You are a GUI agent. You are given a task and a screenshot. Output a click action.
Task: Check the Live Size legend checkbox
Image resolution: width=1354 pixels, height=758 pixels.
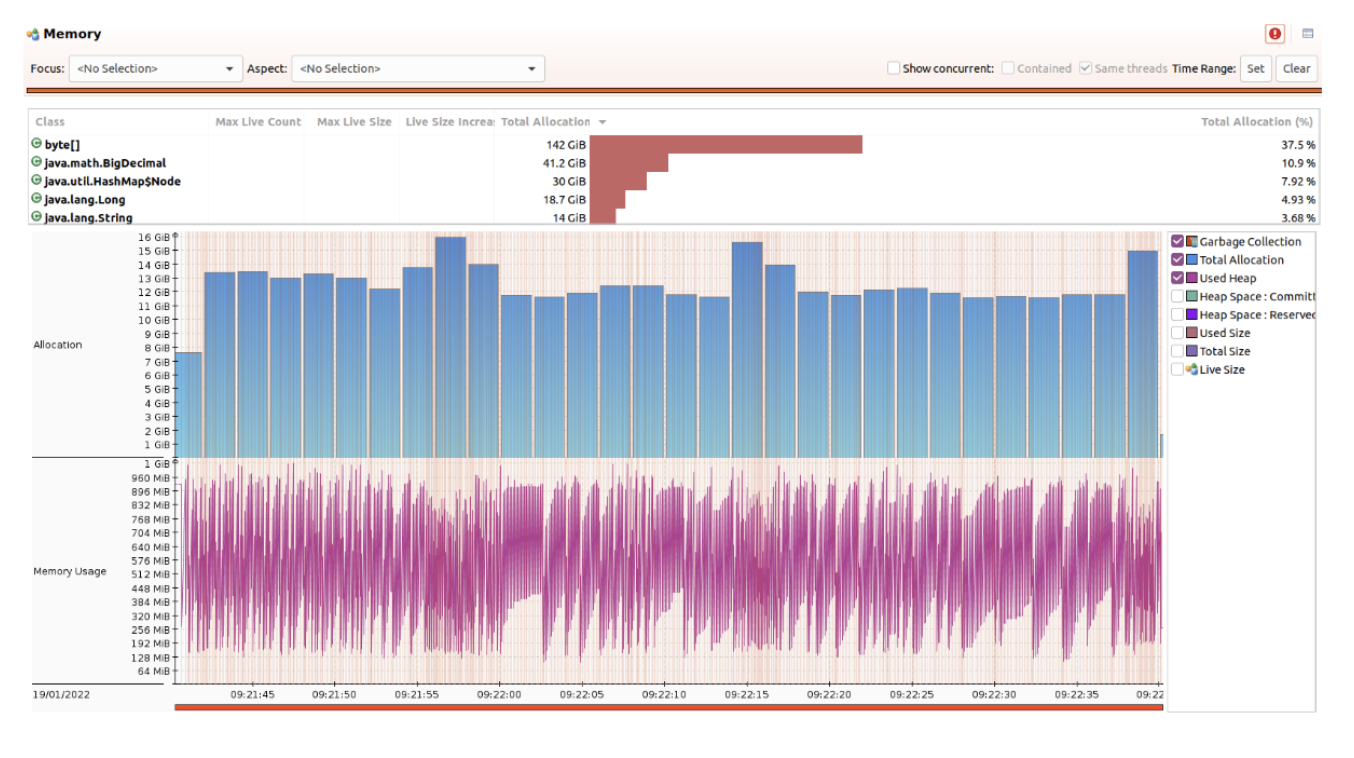(x=1177, y=369)
